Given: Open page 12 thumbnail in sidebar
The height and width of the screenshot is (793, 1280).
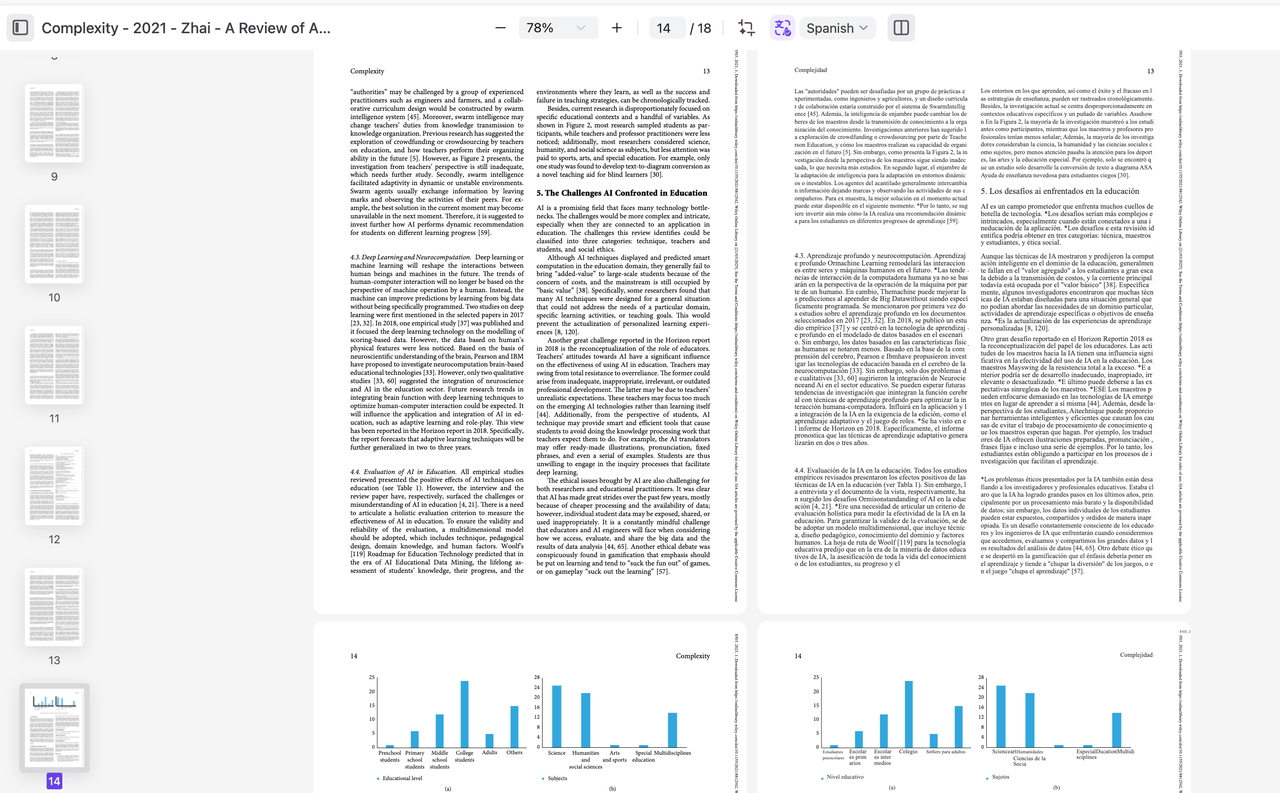Looking at the screenshot, I should pos(54,486).
